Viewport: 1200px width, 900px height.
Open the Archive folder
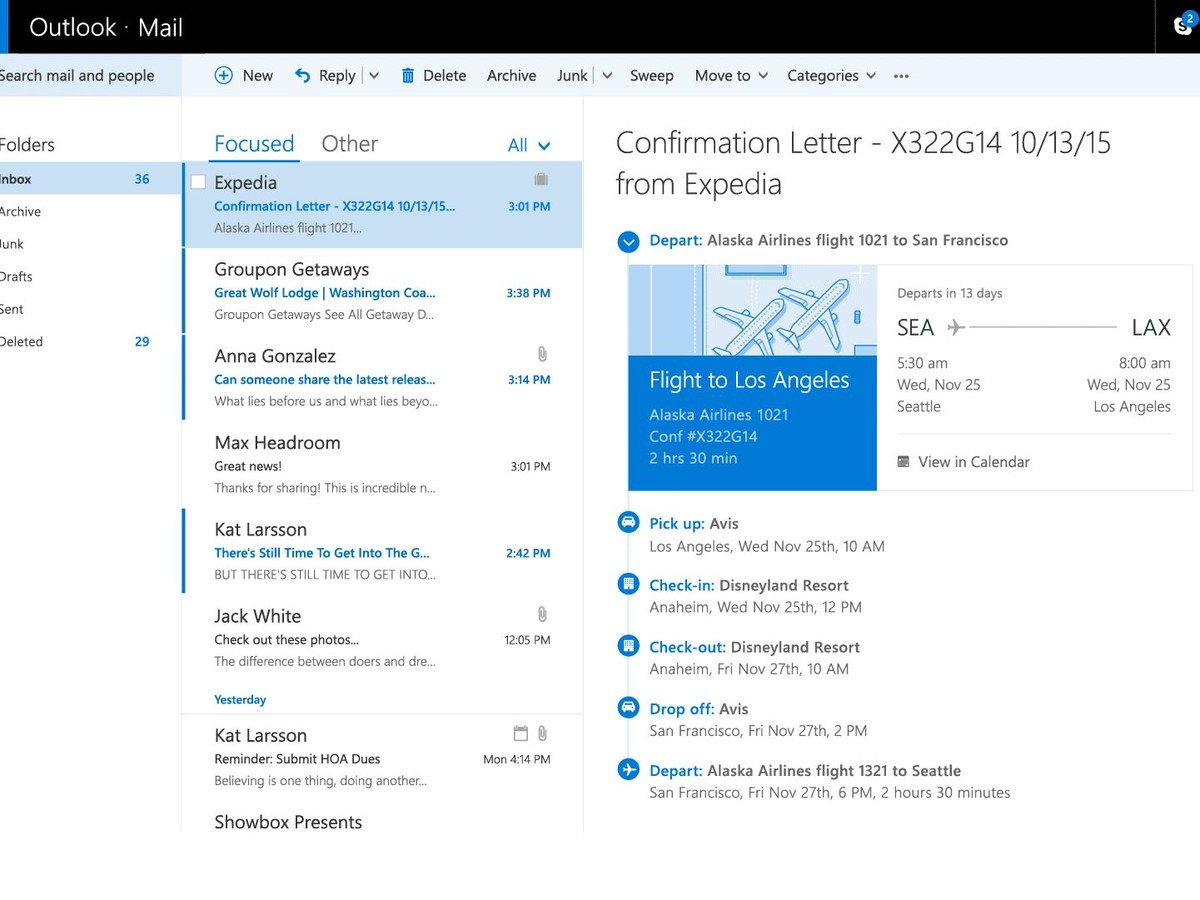88,212
